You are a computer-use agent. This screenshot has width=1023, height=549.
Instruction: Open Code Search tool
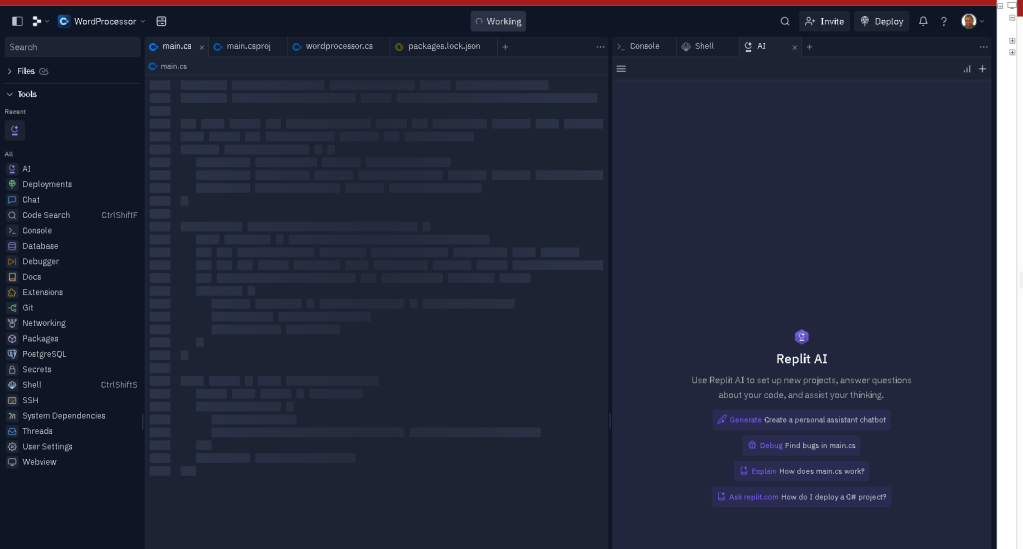(72, 215)
